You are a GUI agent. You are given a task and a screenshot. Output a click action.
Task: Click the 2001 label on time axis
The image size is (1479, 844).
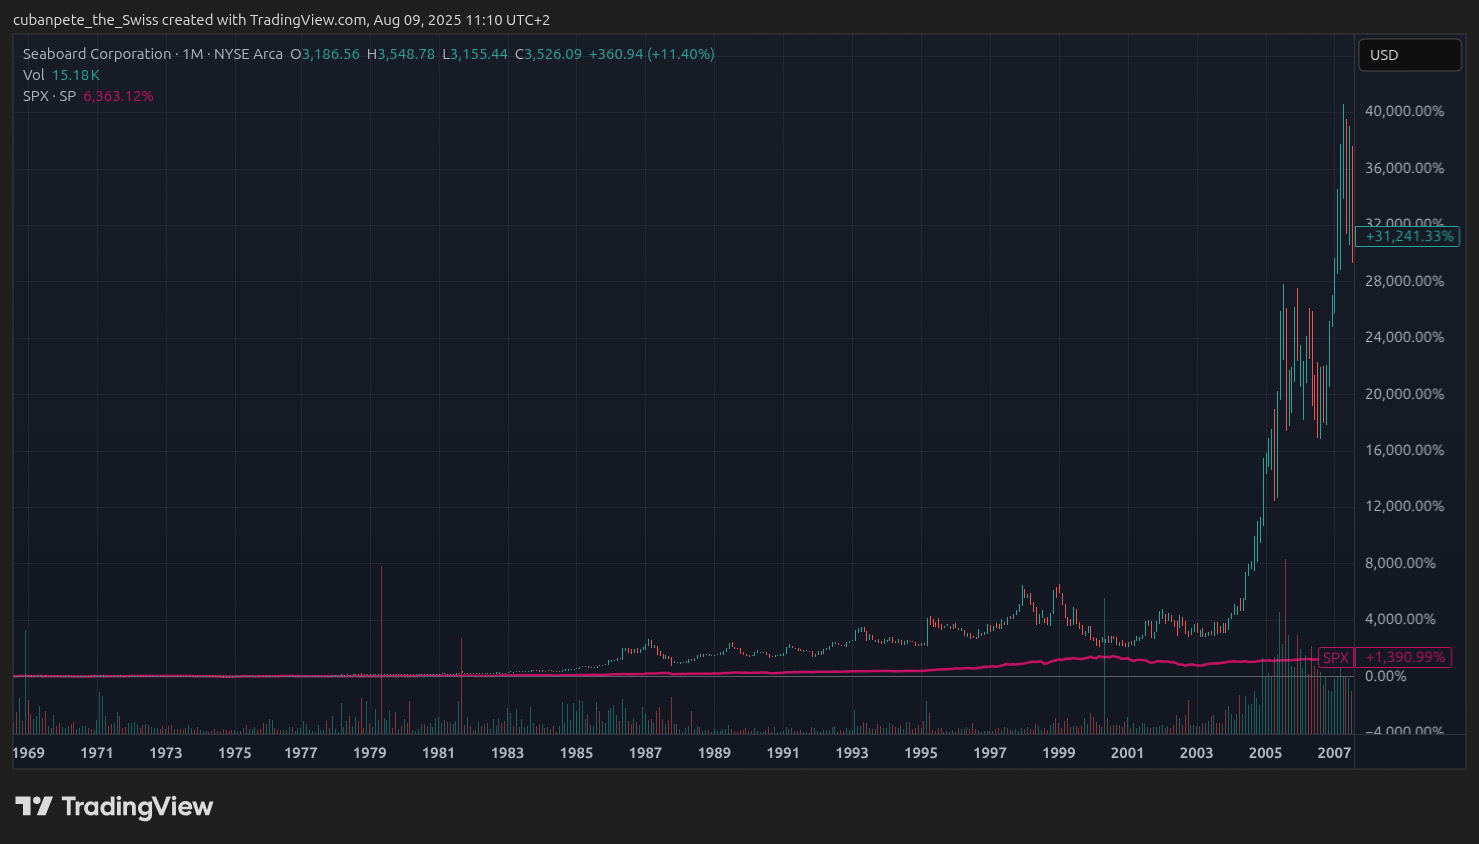pyautogui.click(x=1127, y=753)
